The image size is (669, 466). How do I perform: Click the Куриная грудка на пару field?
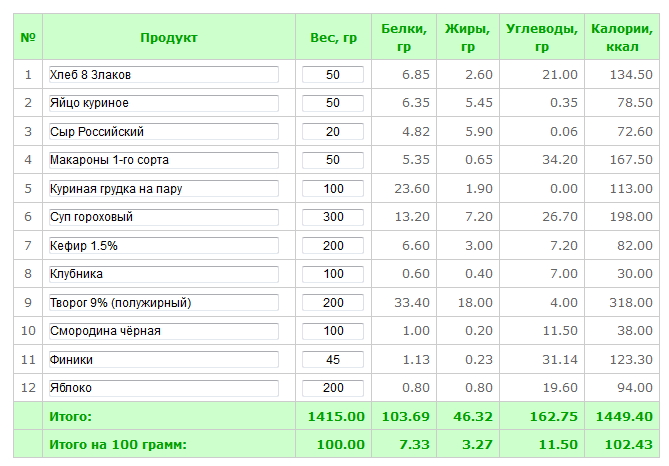click(163, 189)
